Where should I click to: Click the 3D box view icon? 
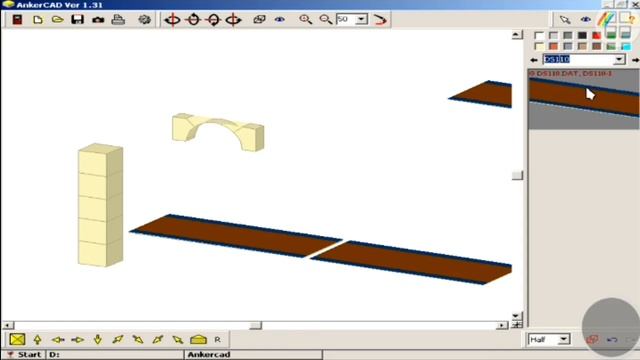[x=259, y=19]
